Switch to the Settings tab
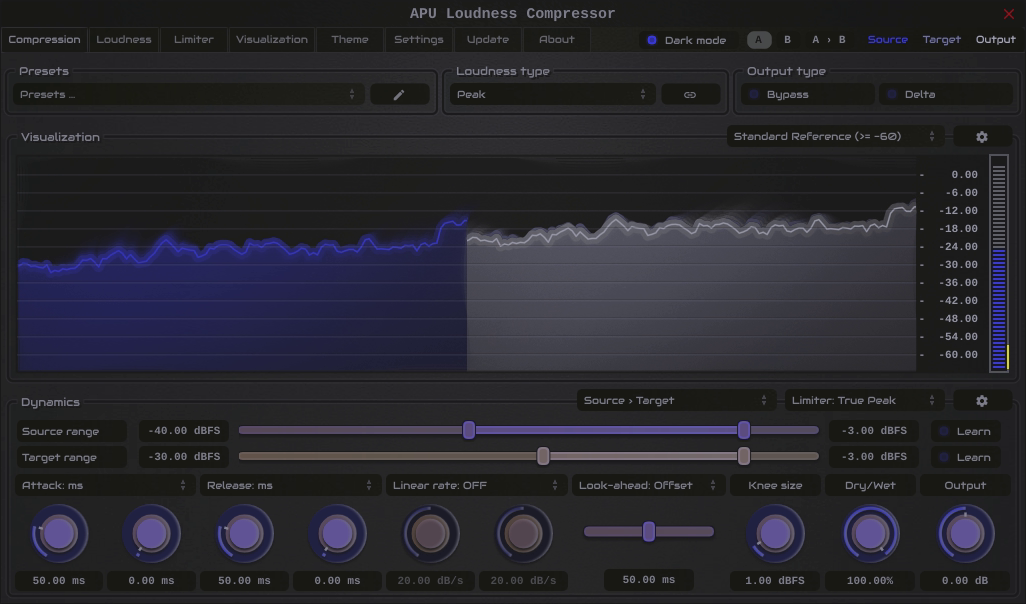This screenshot has height=604, width=1026. [x=419, y=39]
